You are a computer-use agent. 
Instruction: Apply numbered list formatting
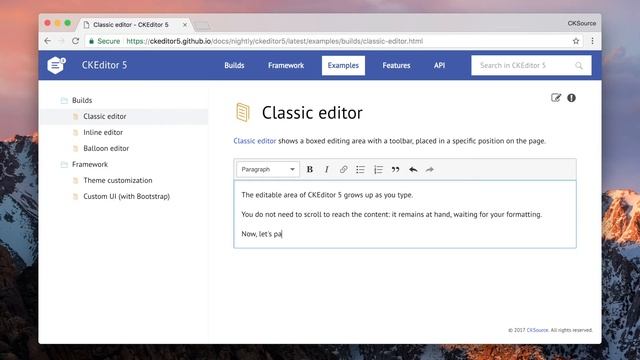(x=378, y=169)
